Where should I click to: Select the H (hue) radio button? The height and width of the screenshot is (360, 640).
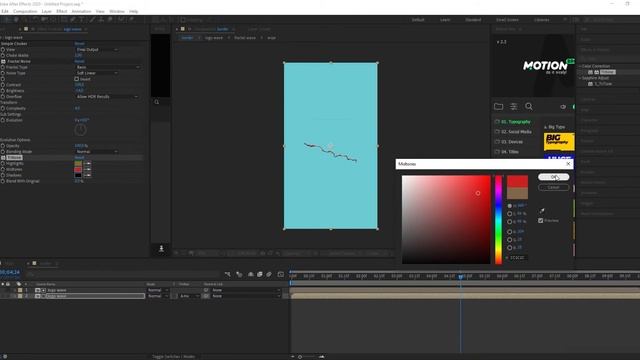point(509,206)
